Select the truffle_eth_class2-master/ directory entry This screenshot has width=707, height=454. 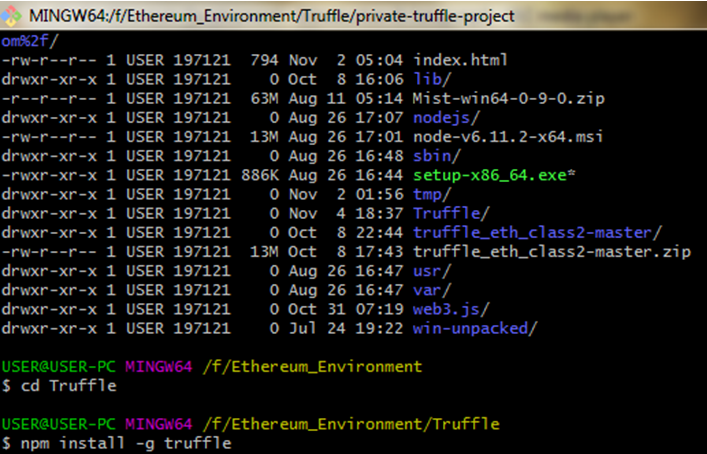[537, 233]
